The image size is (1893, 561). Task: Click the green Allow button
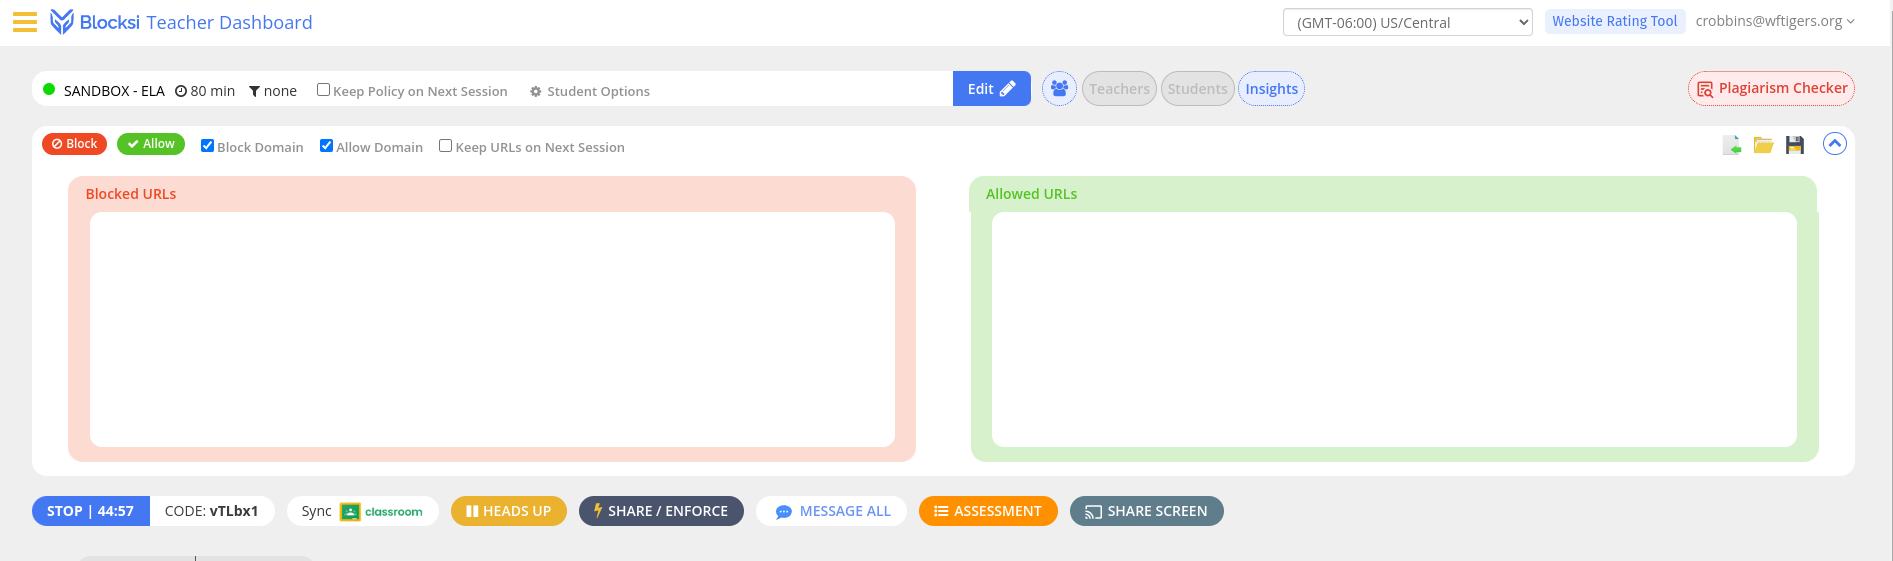point(151,144)
